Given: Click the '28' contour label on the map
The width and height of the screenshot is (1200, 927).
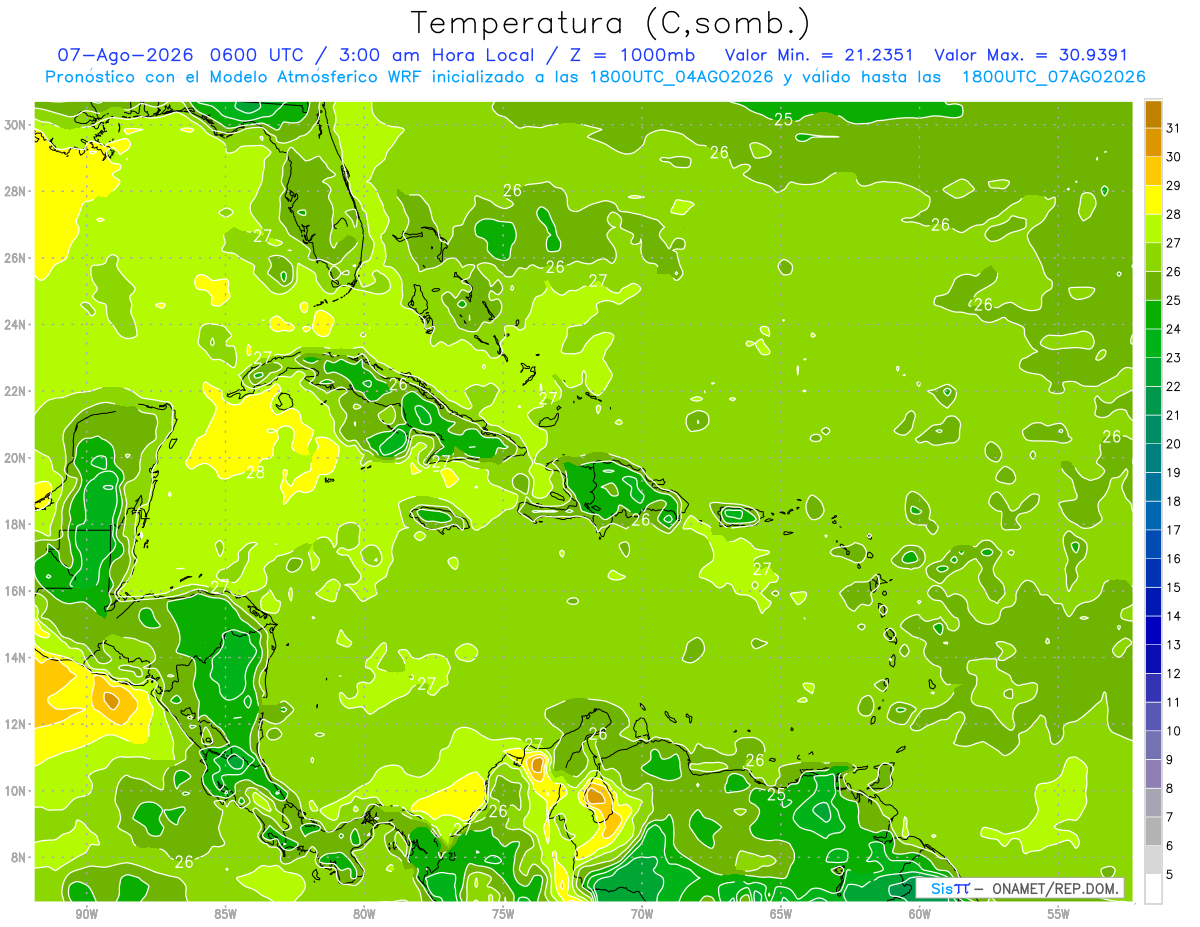Looking at the screenshot, I should tap(256, 472).
